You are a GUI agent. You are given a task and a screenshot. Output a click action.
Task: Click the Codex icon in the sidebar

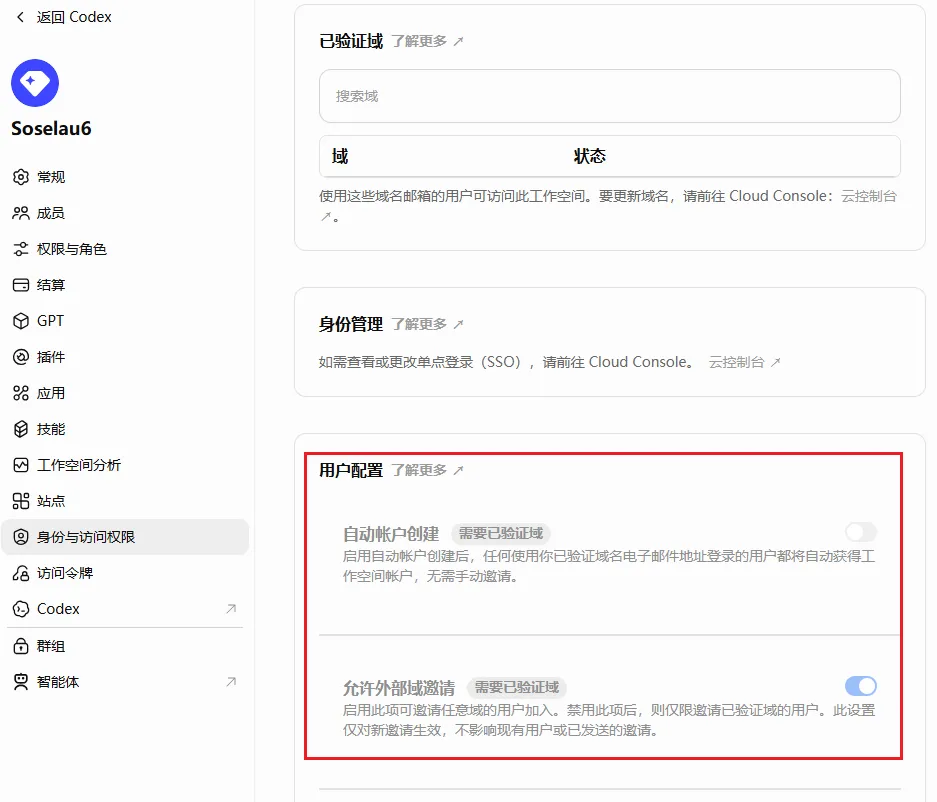coord(21,609)
